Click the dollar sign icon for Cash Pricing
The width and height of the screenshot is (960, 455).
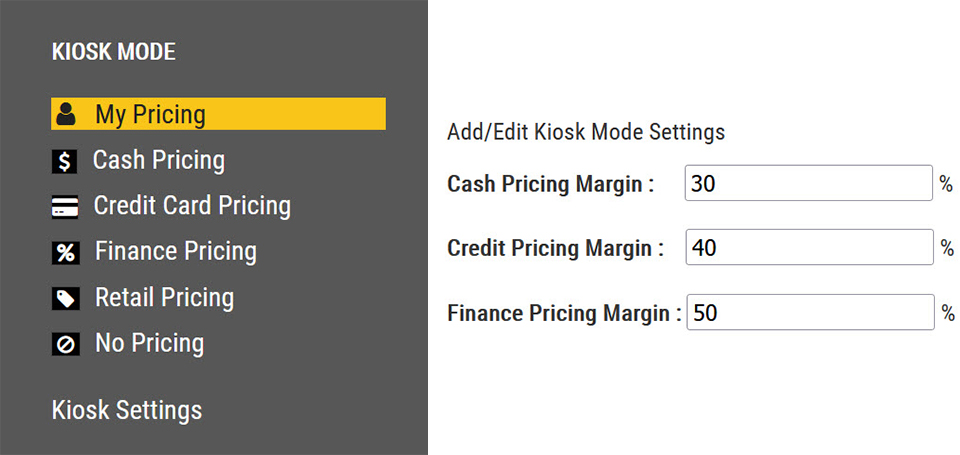tap(65, 161)
